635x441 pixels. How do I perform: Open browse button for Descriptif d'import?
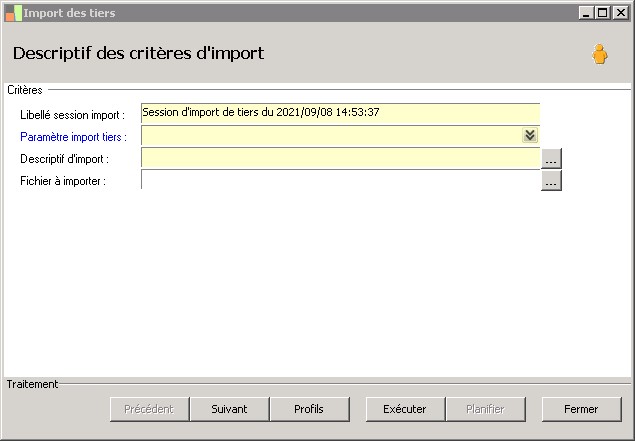551,158
